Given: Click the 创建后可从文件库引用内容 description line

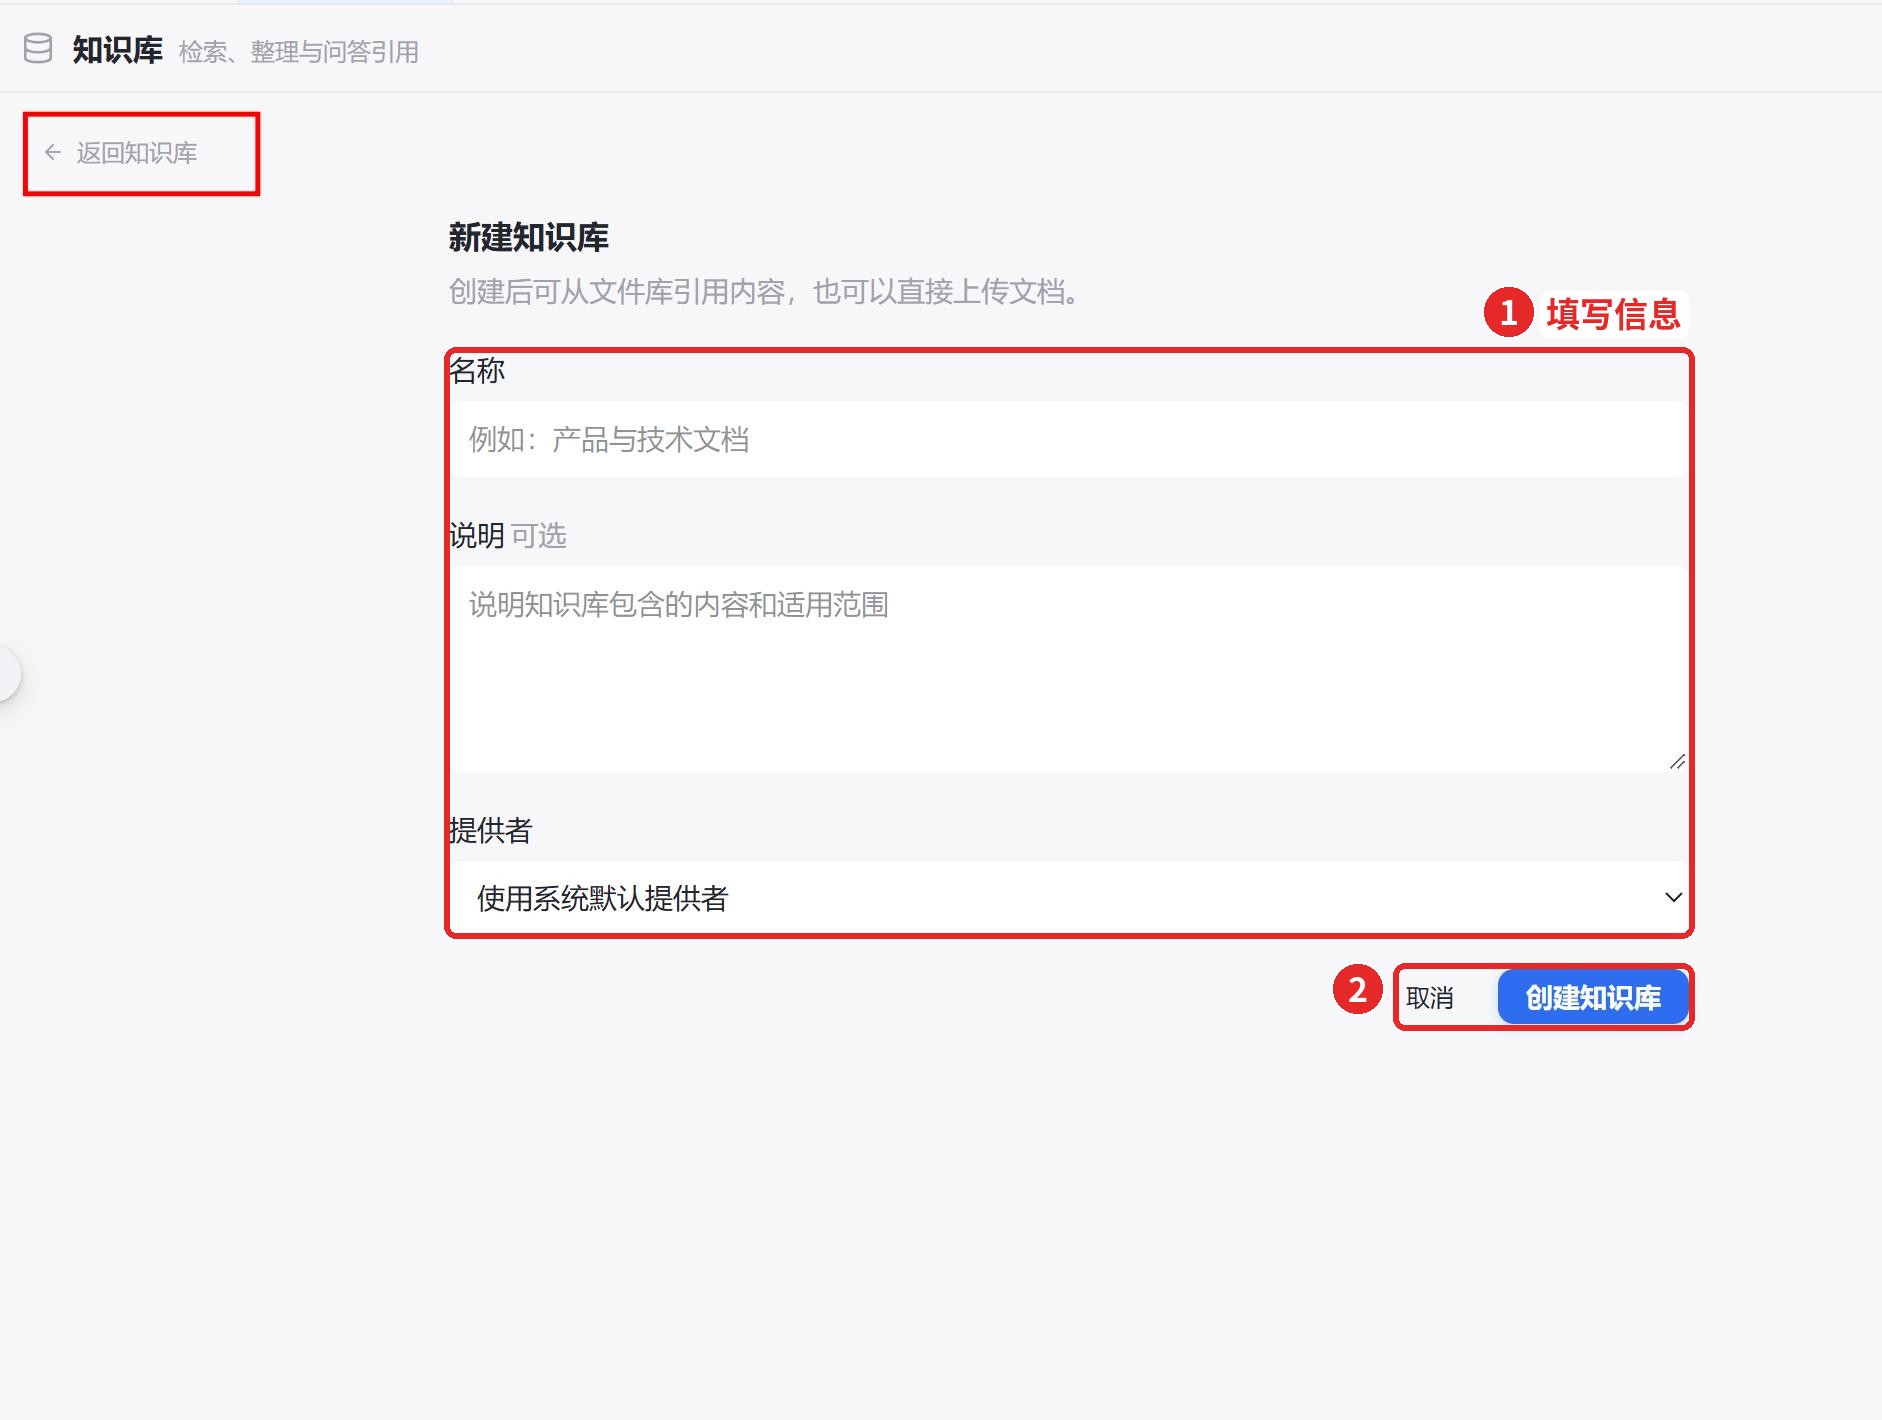Looking at the screenshot, I should point(765,292).
